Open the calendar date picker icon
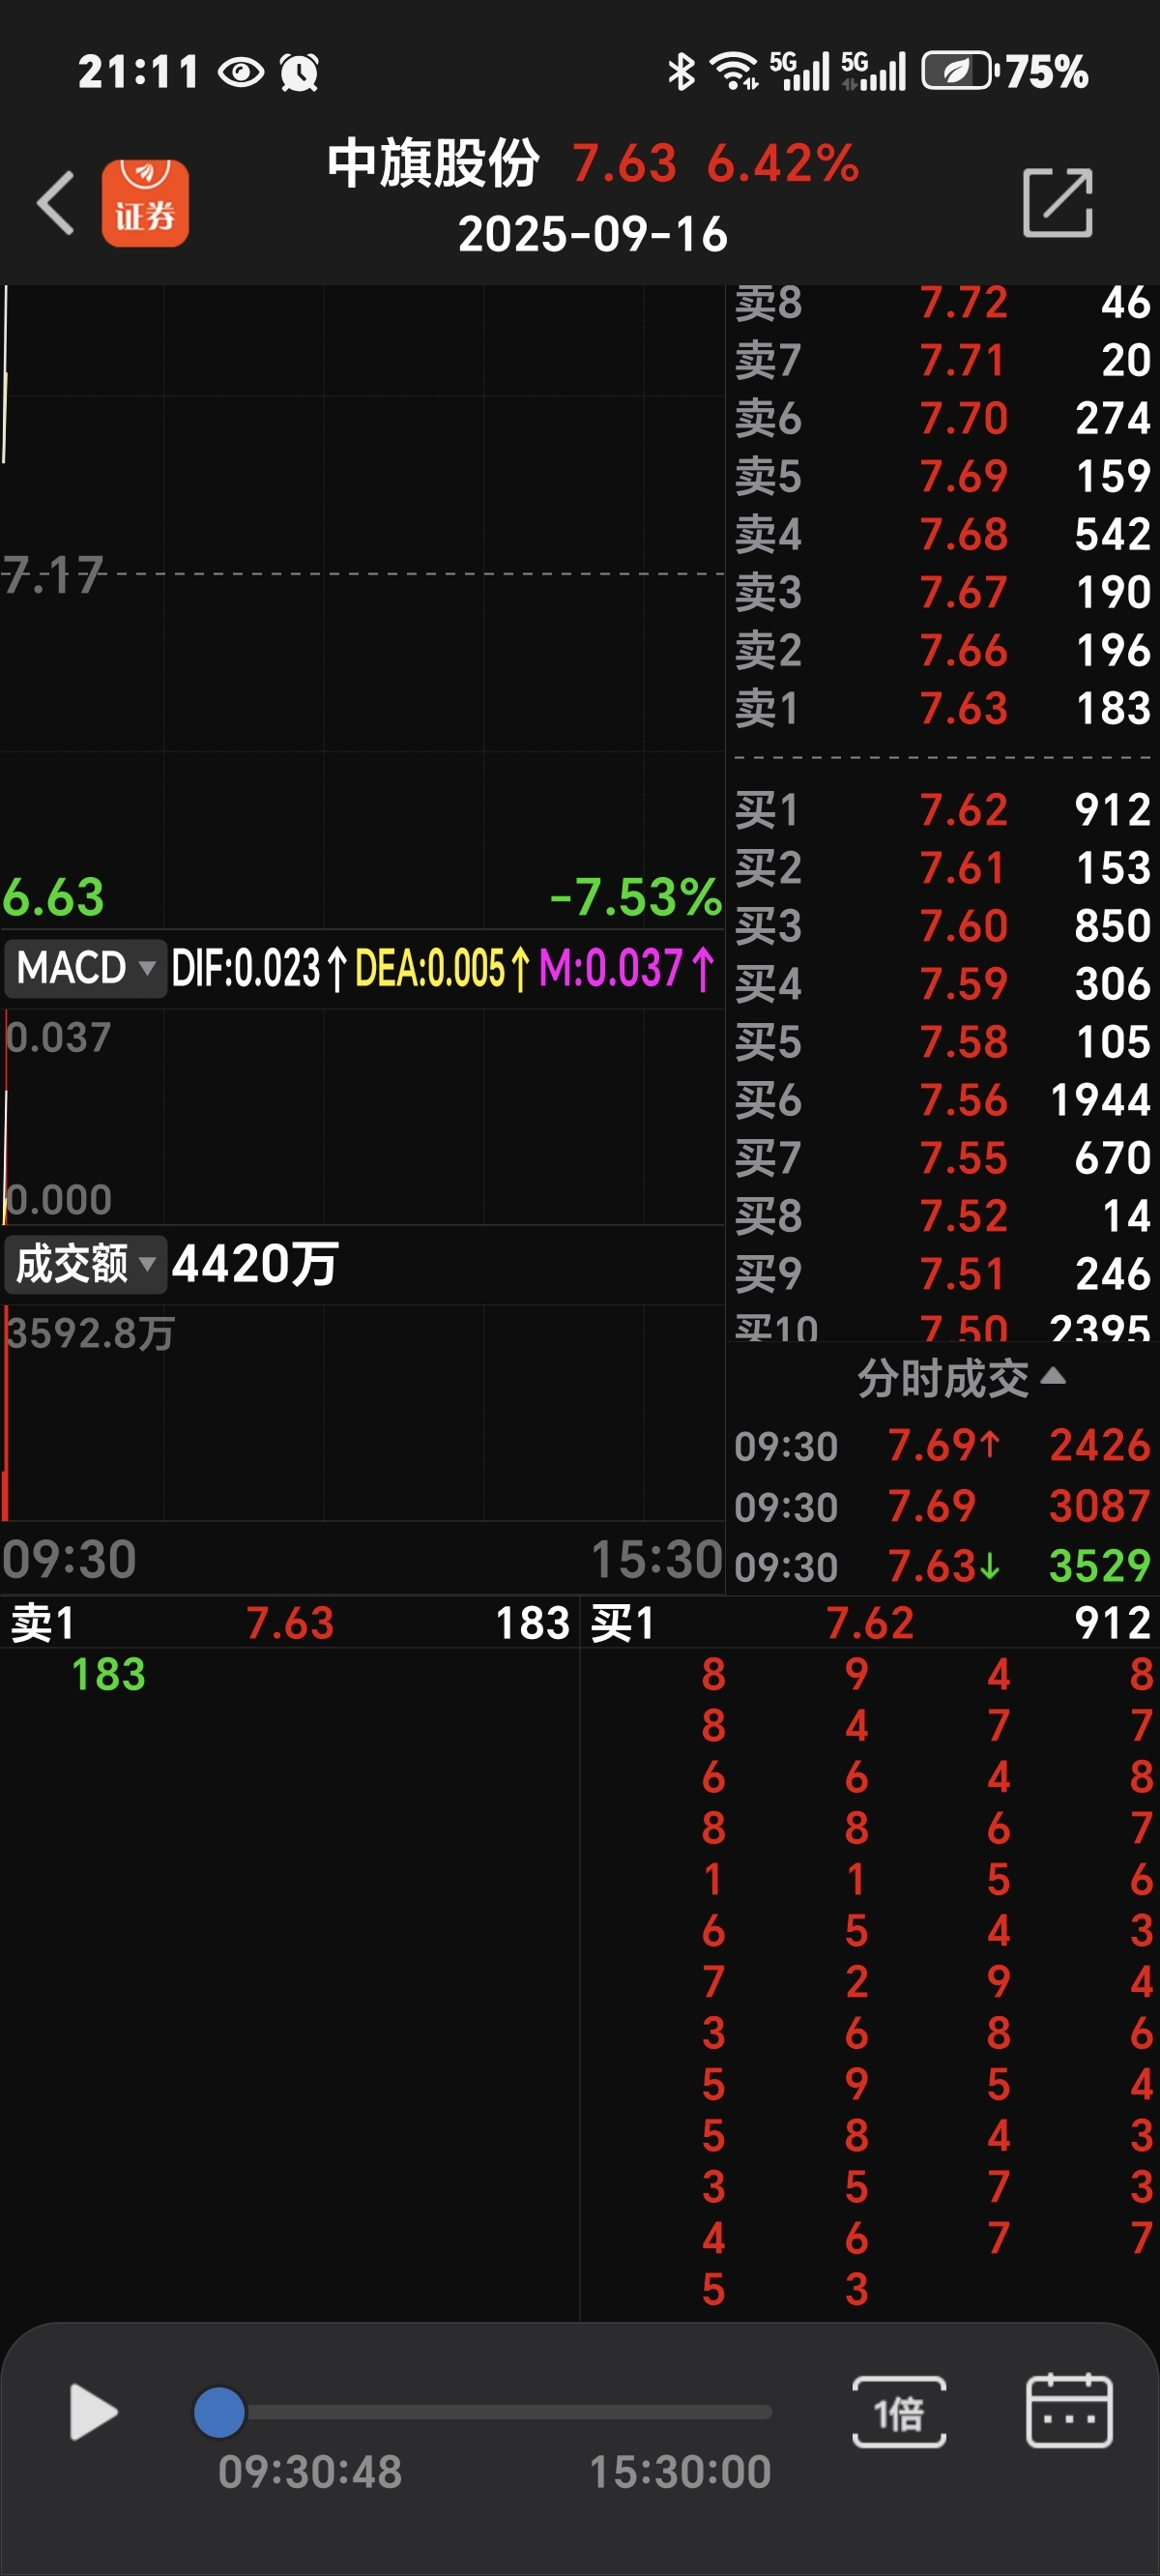1160x2576 pixels. click(x=1069, y=2411)
